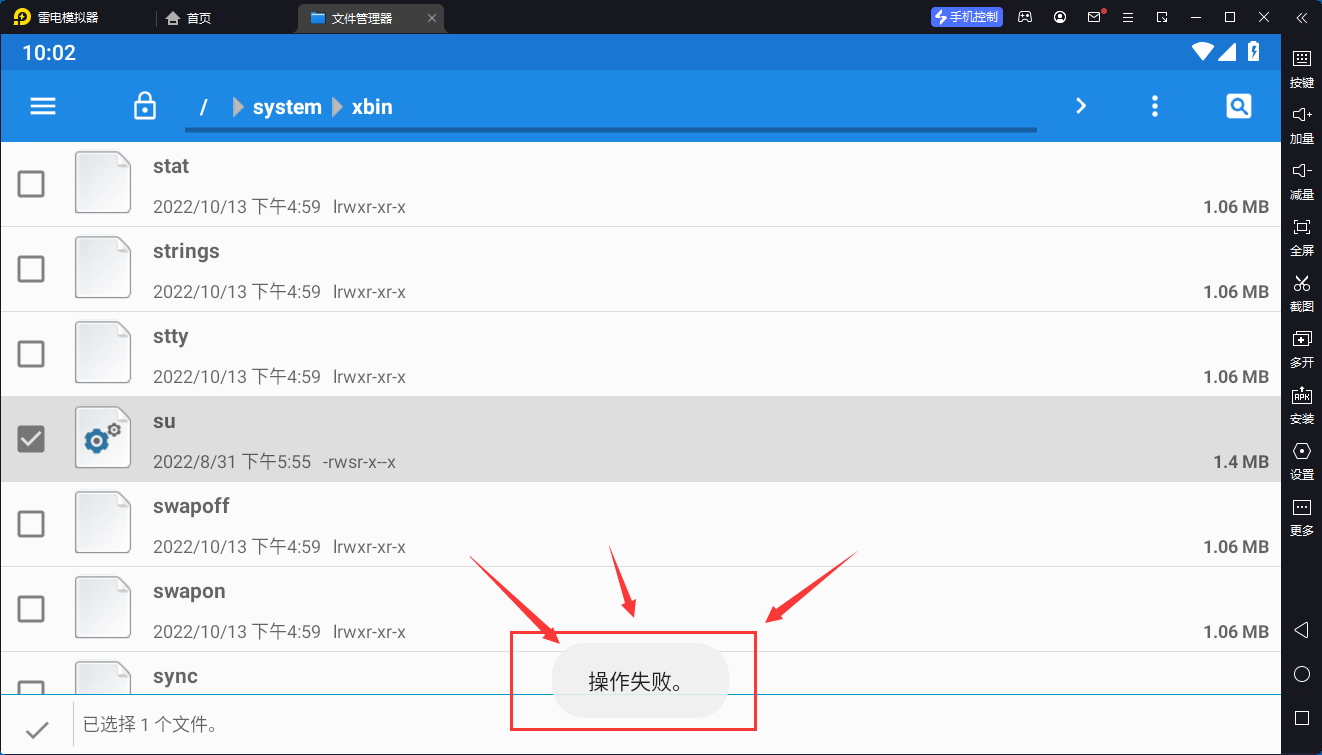Expand path with the right chevron arrow
This screenshot has height=755, width=1322.
coord(1081,106)
